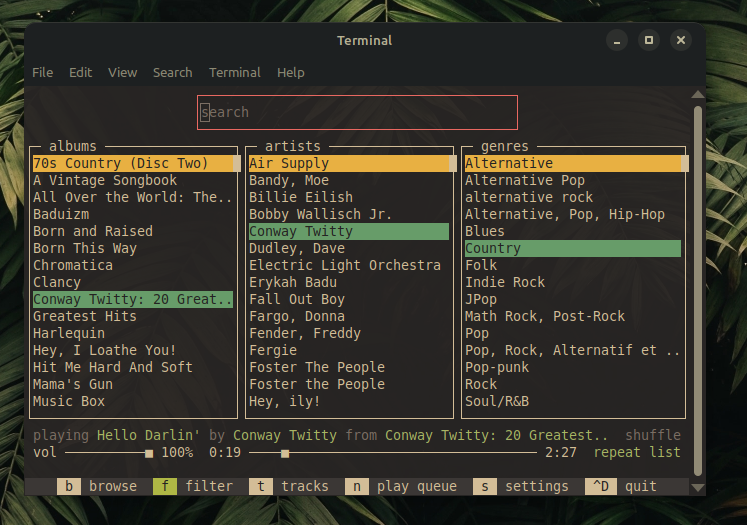Image resolution: width=747 pixels, height=525 pixels.
Task: Select album Hey, I Loathe You!
Action: [133, 350]
